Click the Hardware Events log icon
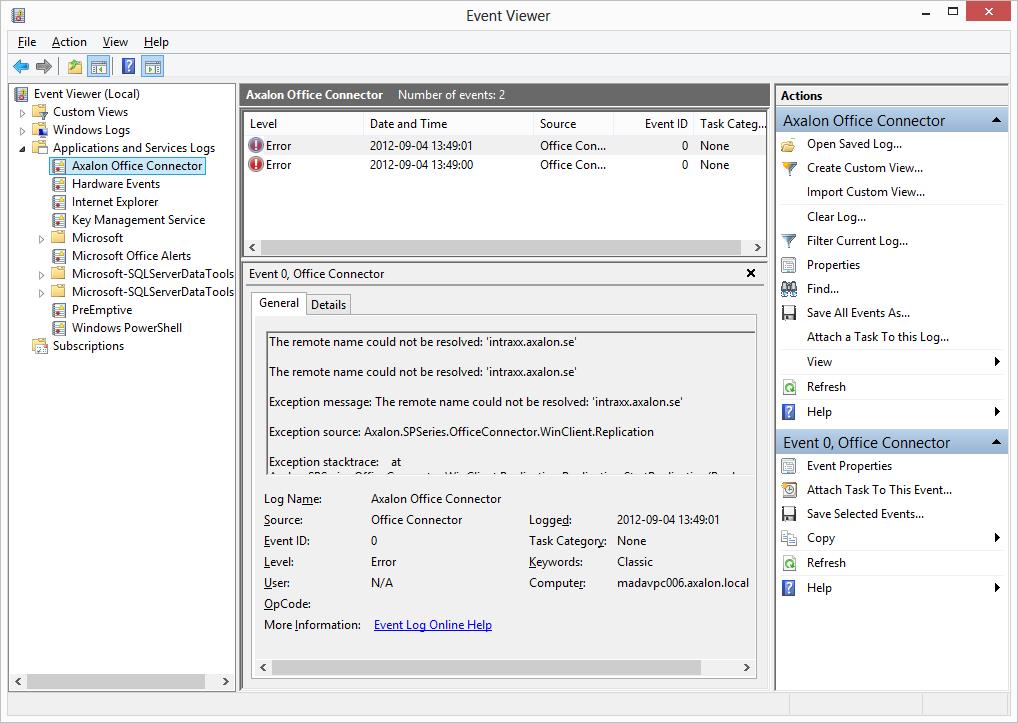Screen dimensions: 1018x723 click(x=59, y=184)
